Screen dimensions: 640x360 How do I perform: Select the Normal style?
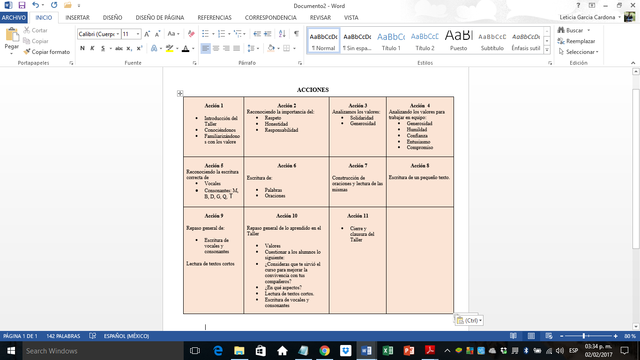323,41
